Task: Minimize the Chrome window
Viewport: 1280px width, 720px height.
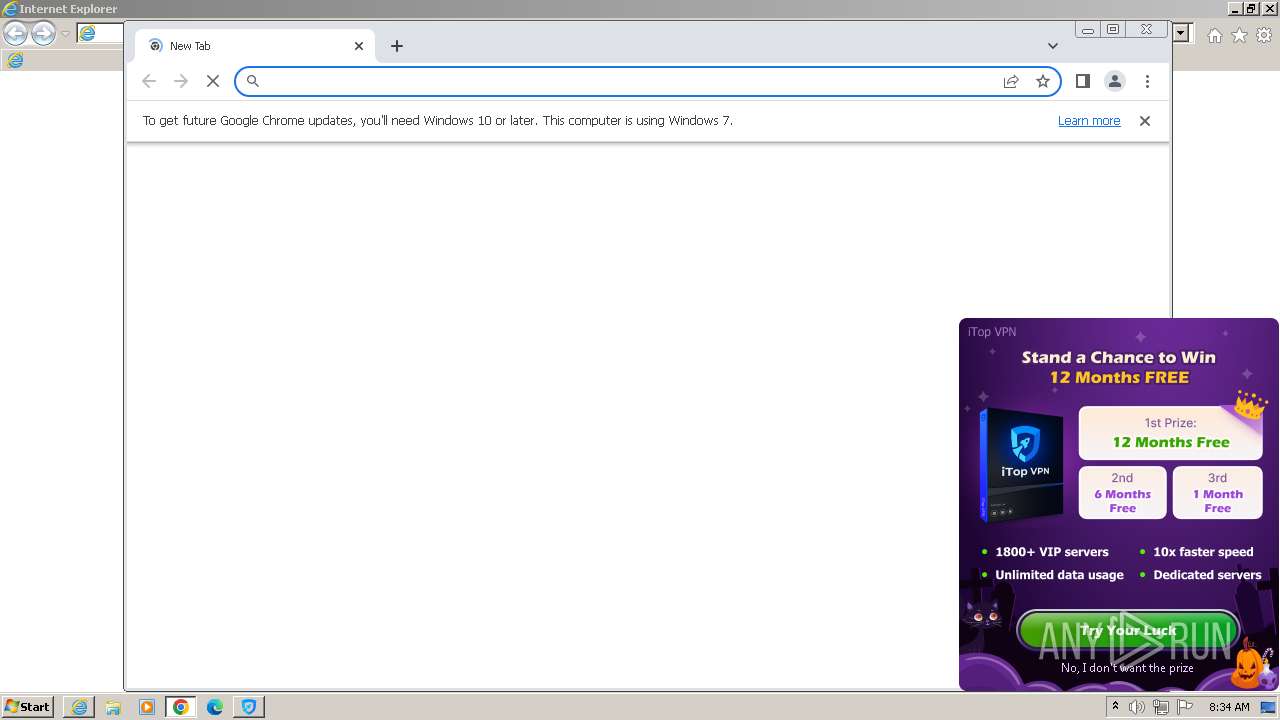Action: tap(1088, 30)
